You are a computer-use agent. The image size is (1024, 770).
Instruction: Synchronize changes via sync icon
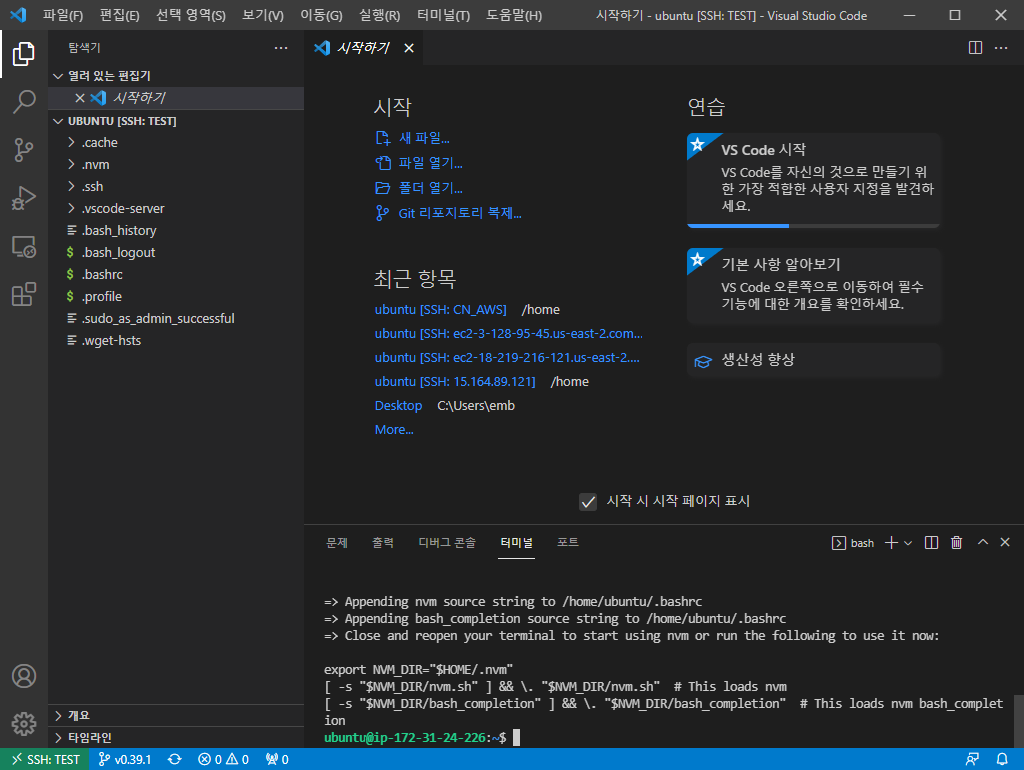pos(174,760)
